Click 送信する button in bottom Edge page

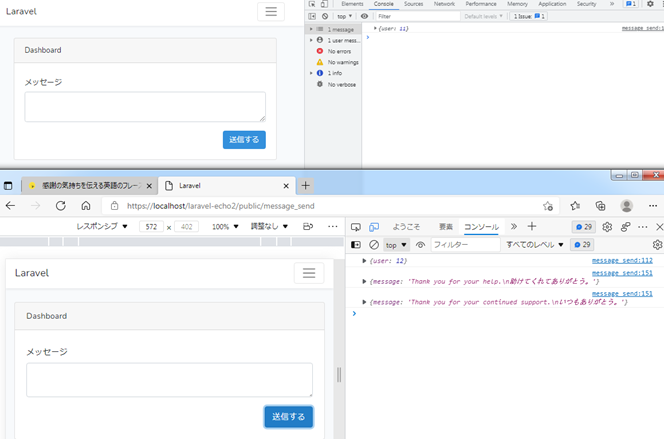(289, 417)
